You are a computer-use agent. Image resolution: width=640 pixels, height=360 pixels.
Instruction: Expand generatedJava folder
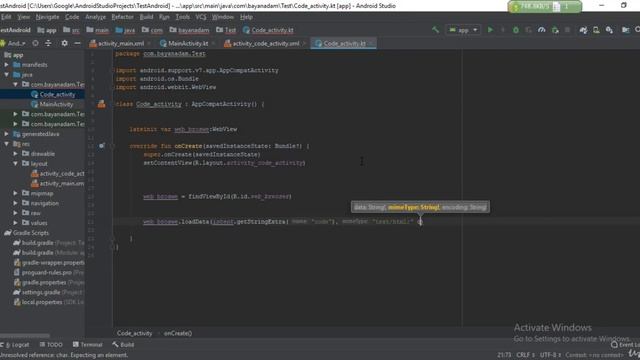pos(7,134)
